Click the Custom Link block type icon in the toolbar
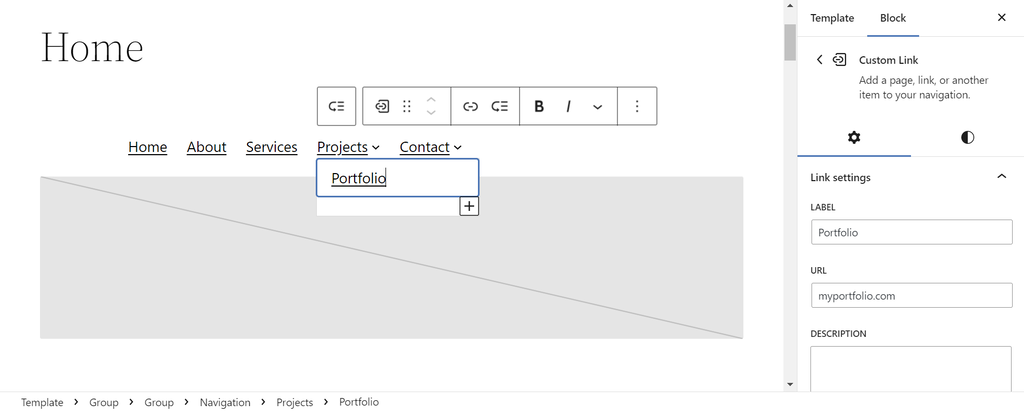The image size is (1024, 411). tap(382, 107)
